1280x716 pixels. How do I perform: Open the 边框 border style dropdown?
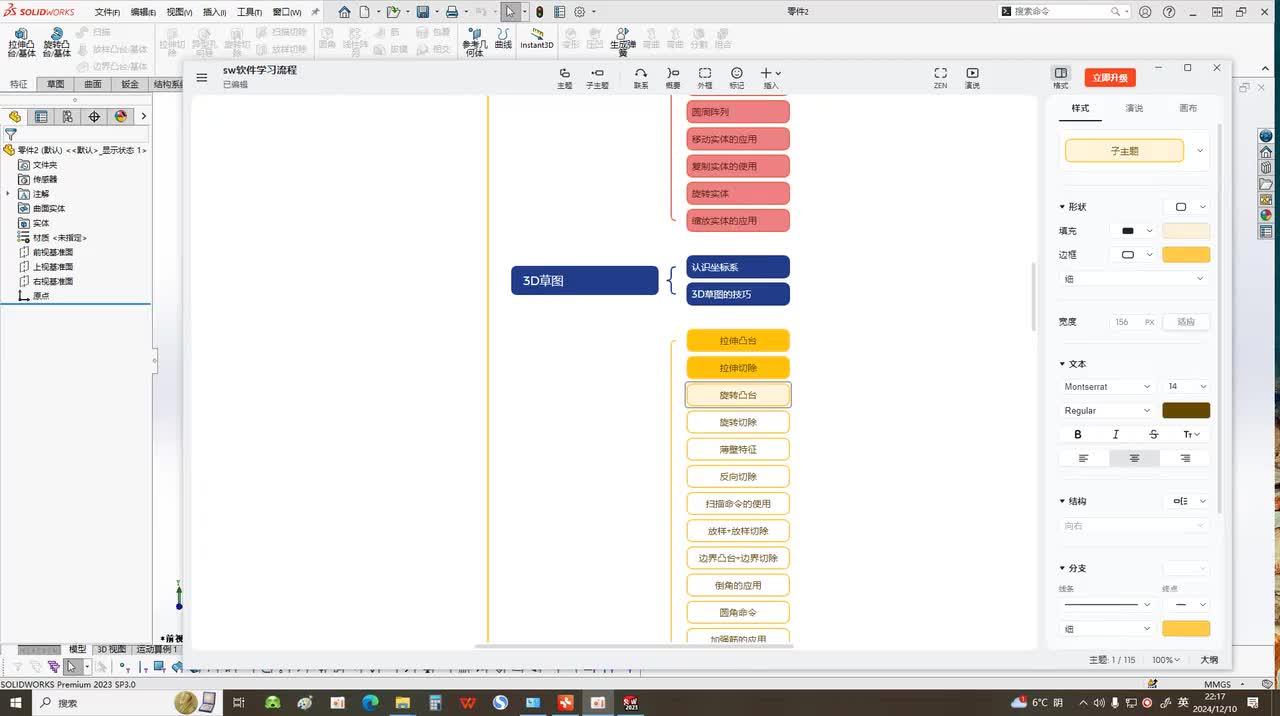tap(1134, 255)
